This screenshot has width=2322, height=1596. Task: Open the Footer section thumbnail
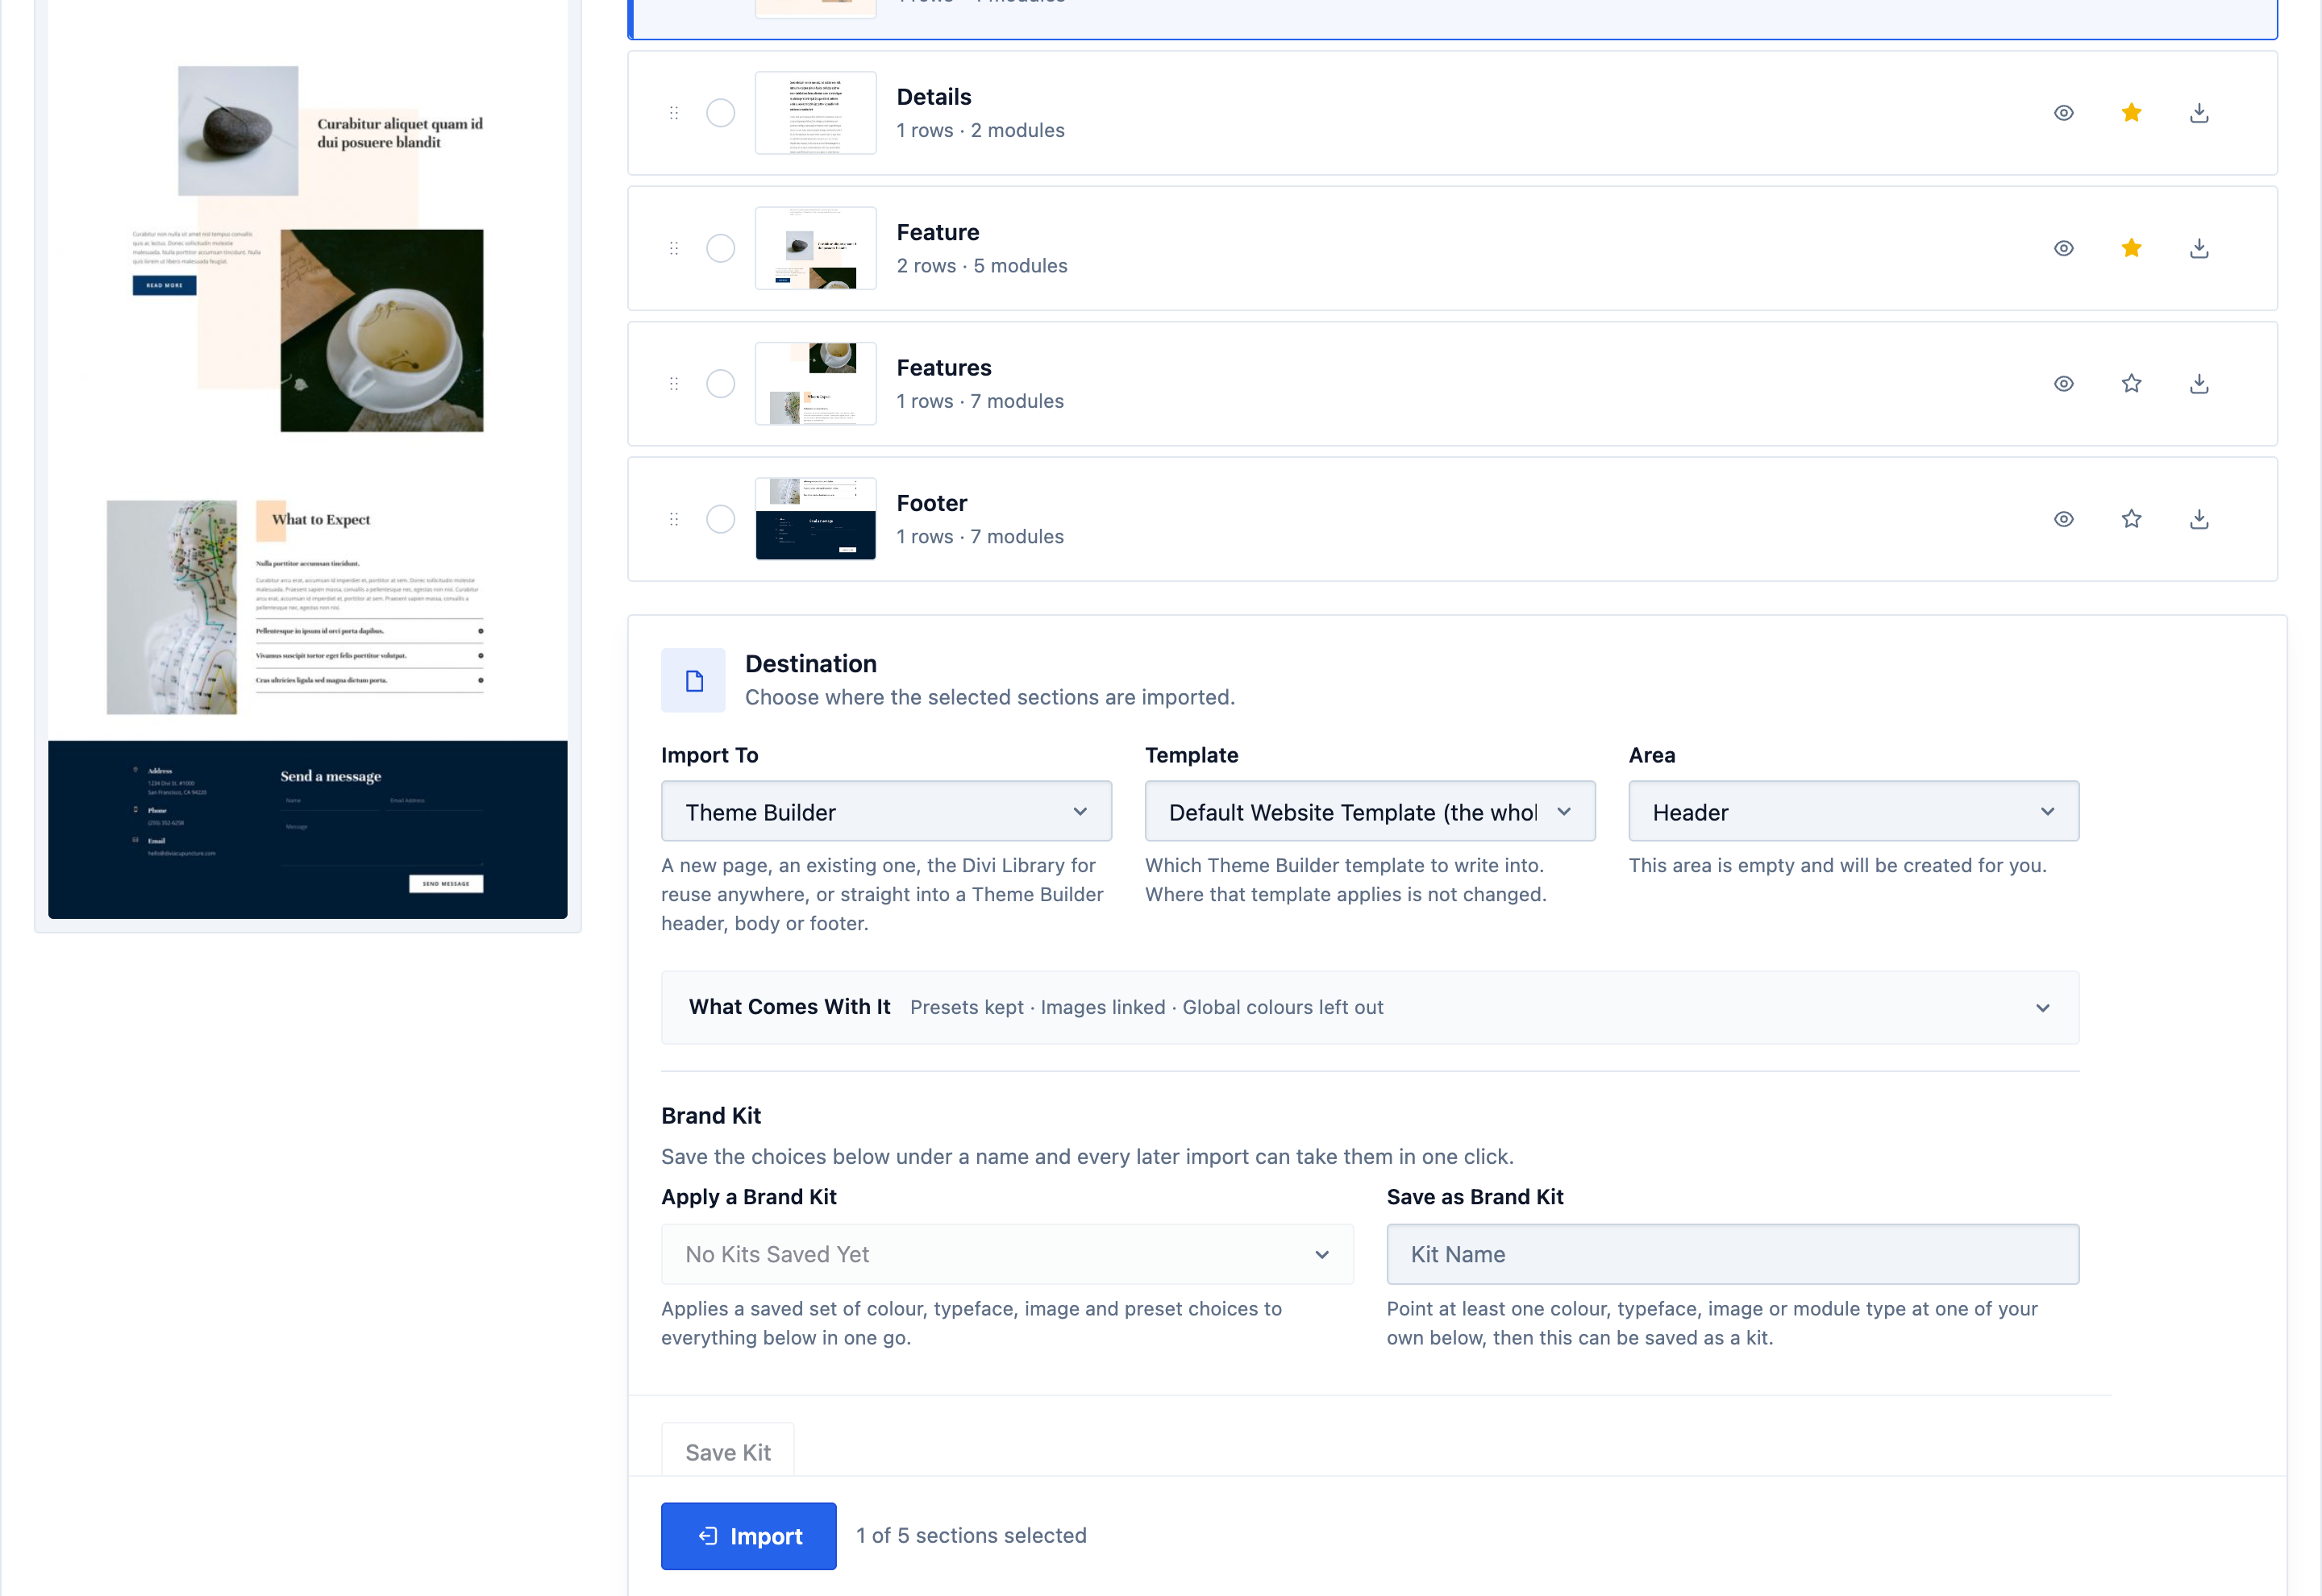coord(816,519)
